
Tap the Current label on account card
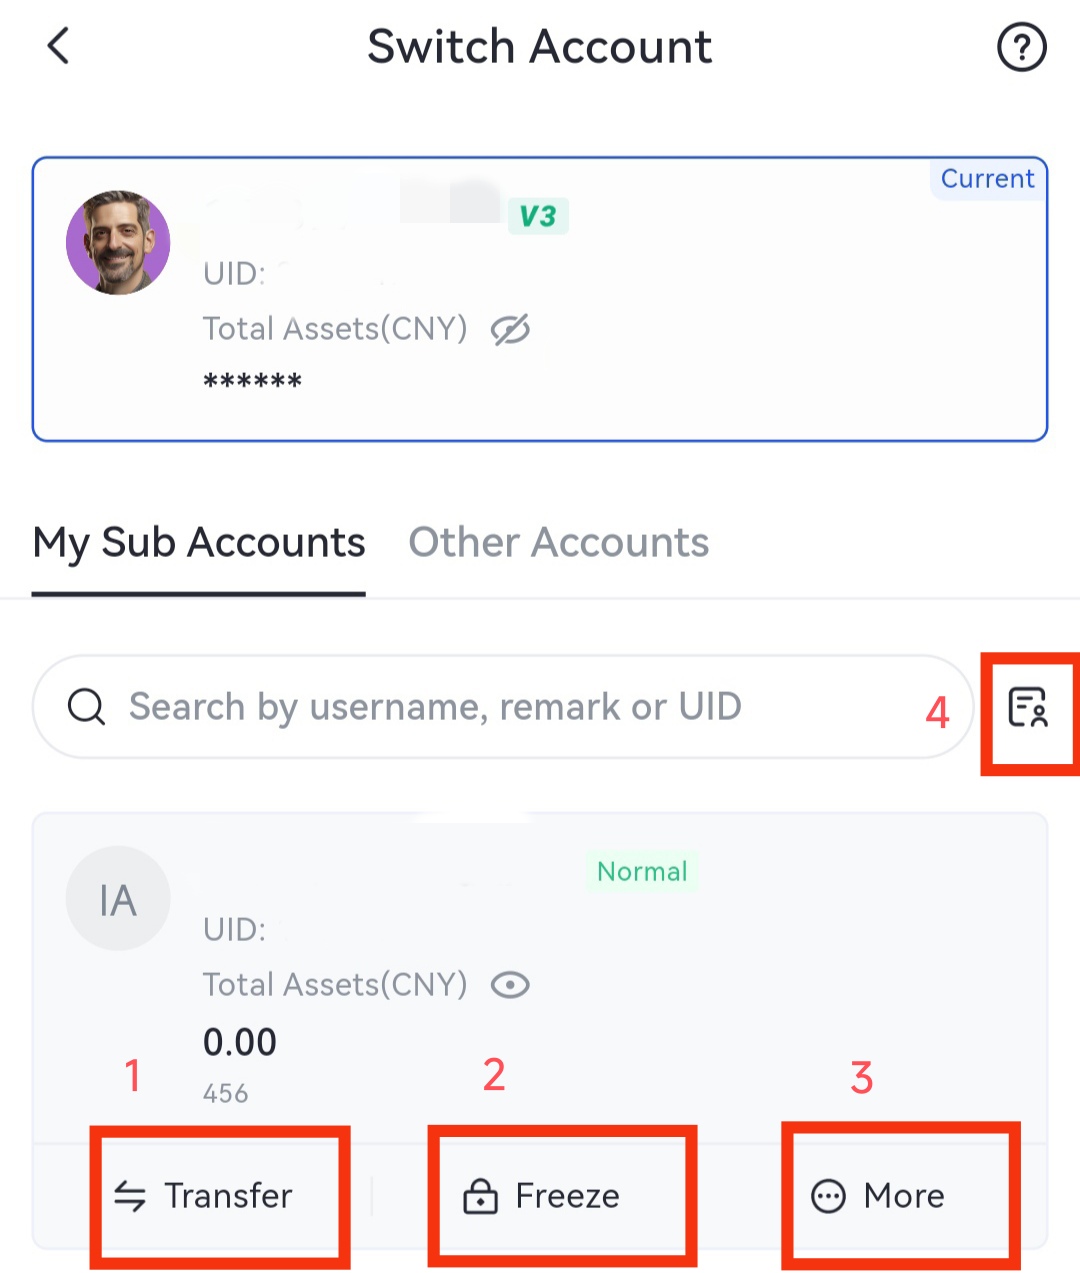(x=987, y=179)
